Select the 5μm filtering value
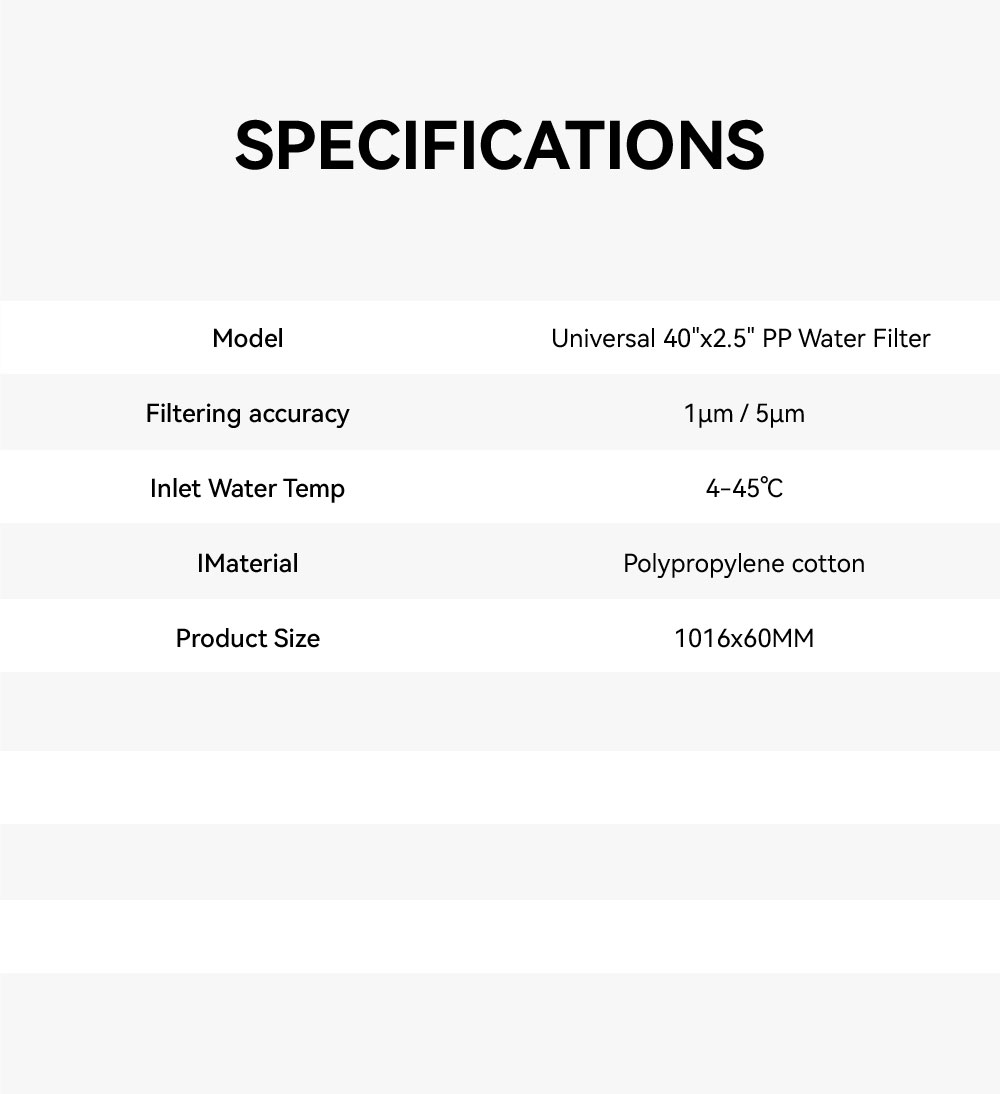Image resolution: width=1000 pixels, height=1094 pixels. point(780,414)
